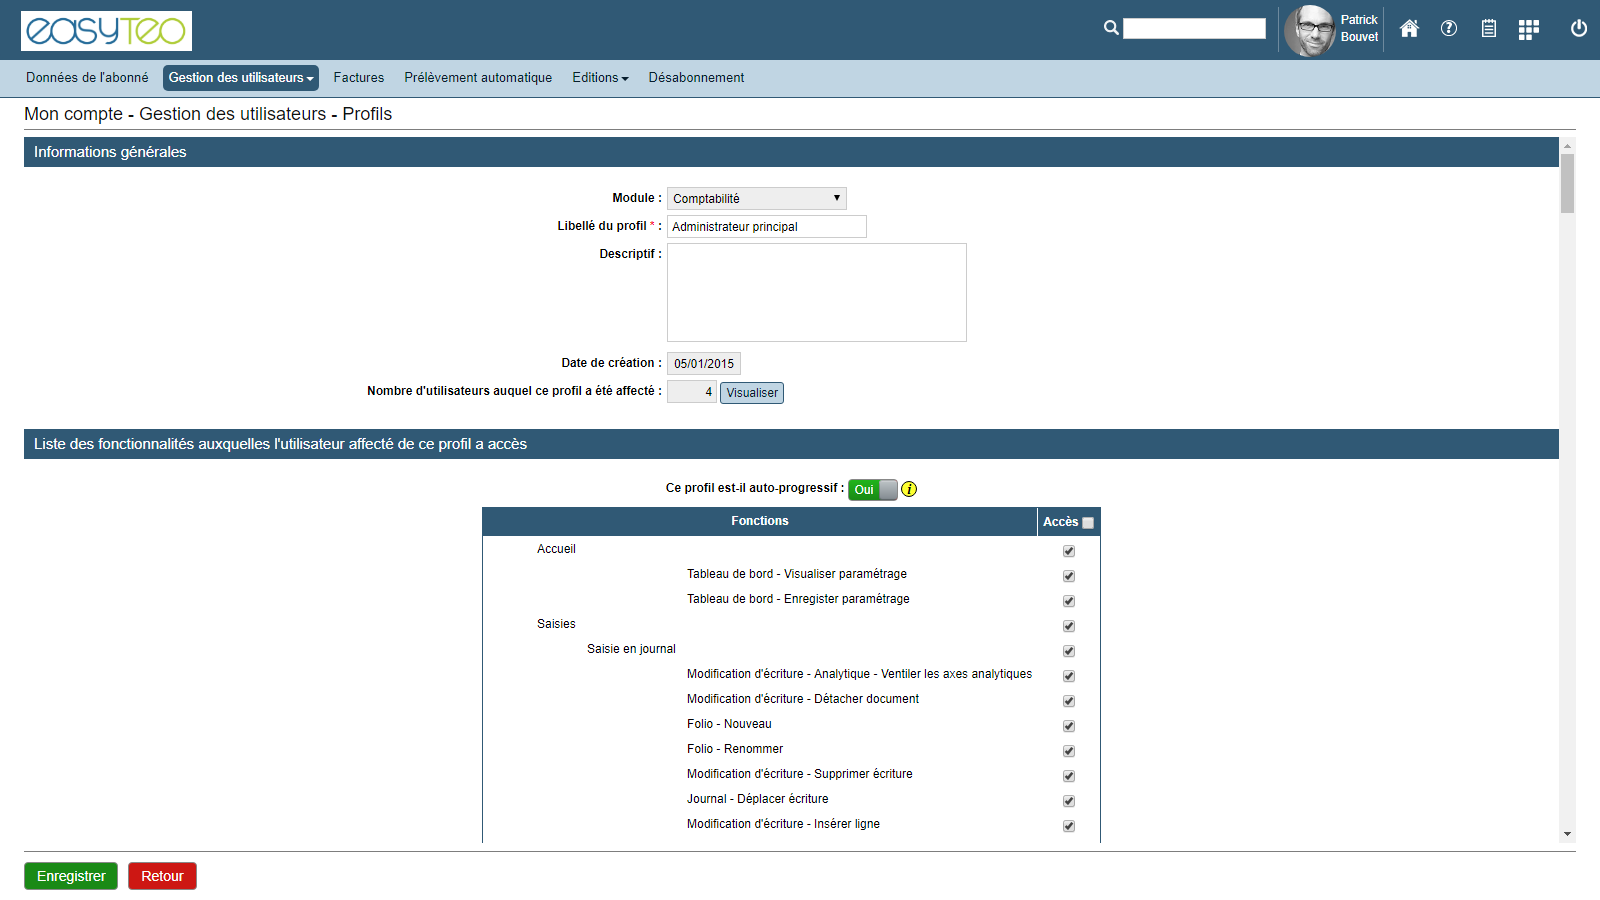The width and height of the screenshot is (1600, 900).
Task: Open the Module Comptabilité dropdown
Action: pos(756,198)
